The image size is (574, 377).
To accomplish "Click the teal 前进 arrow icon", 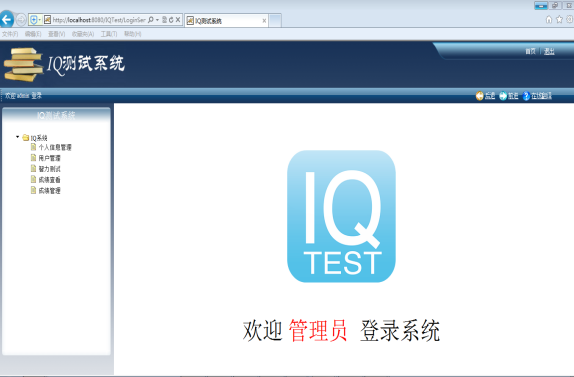I will point(503,96).
